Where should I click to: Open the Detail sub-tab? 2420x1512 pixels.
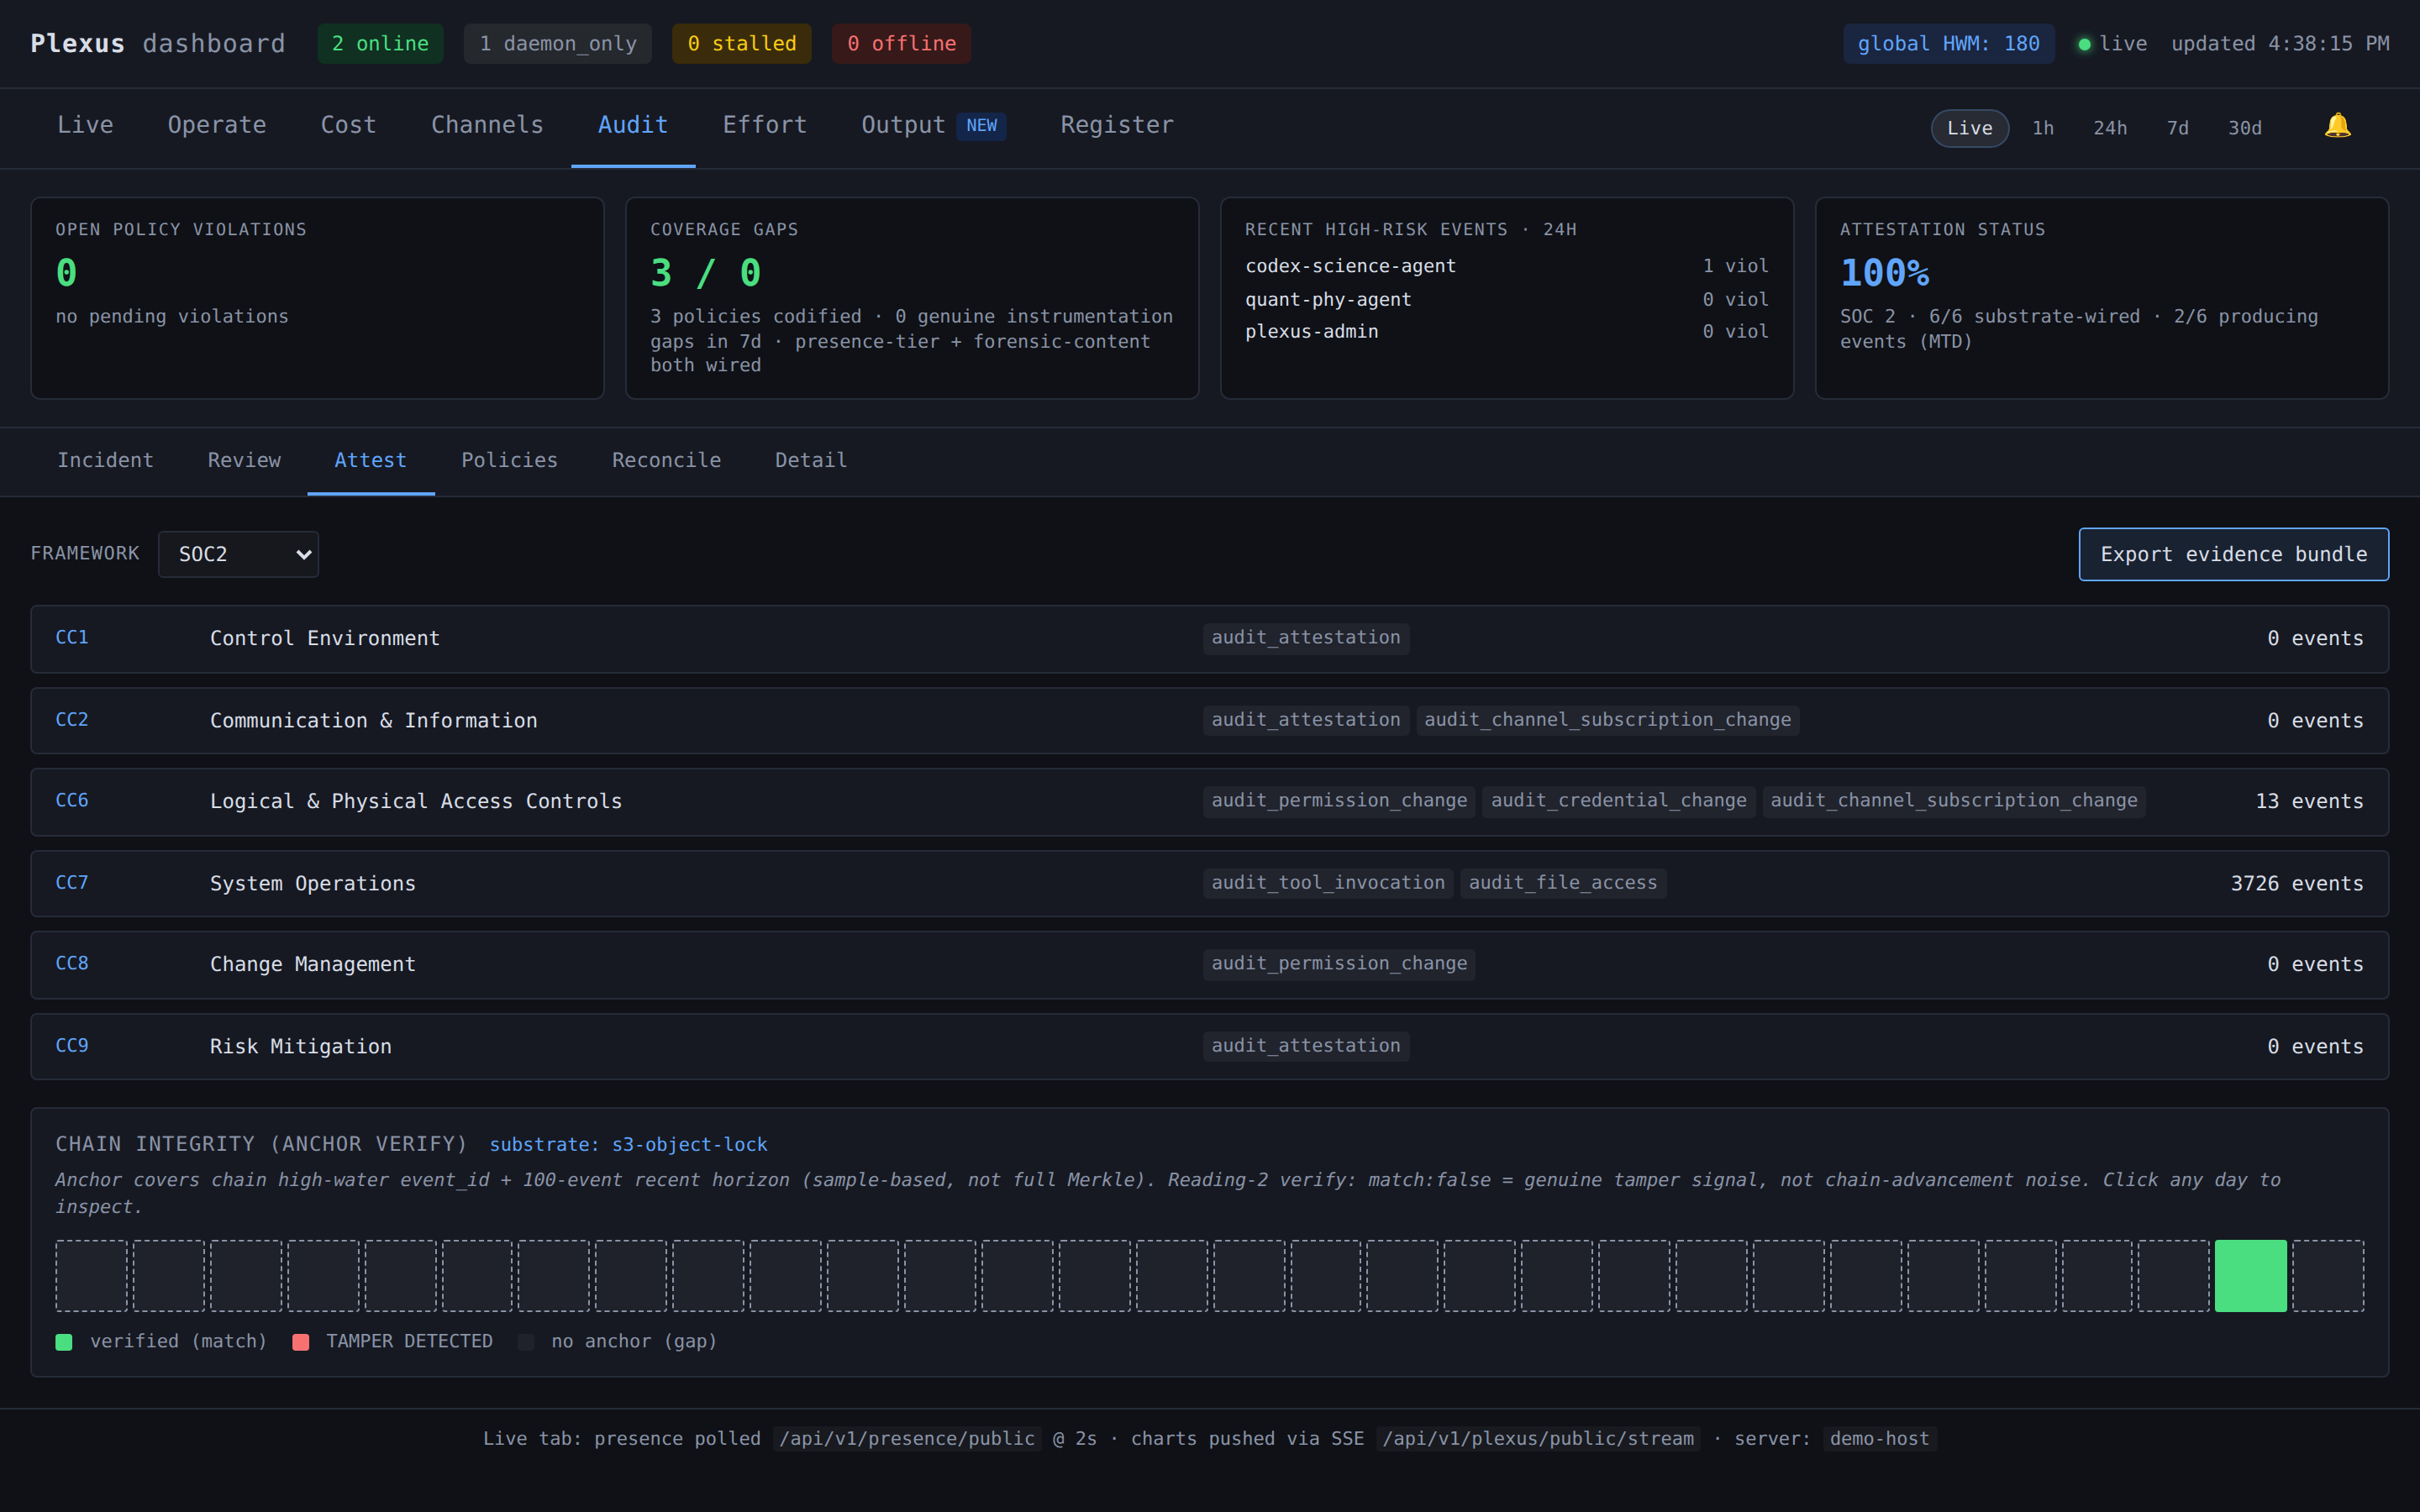point(811,460)
